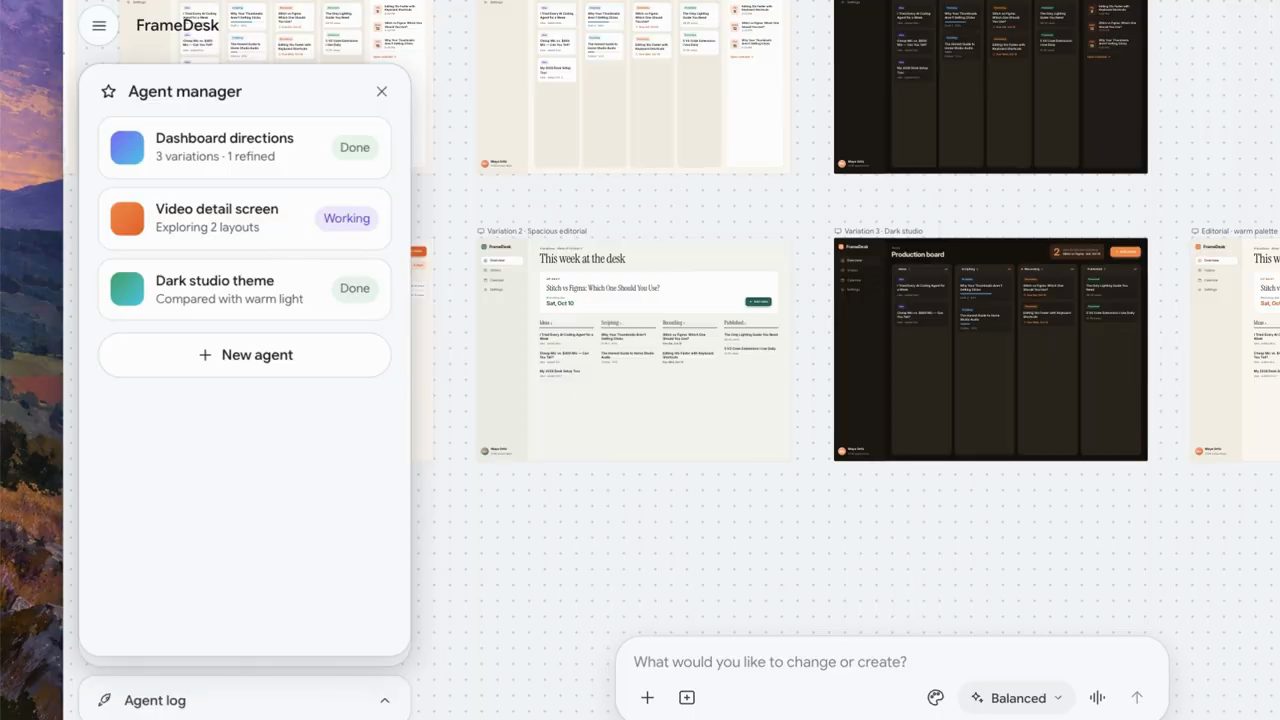Open the Dashboard directions agent
Viewport: 1280px width, 720px height.
click(x=245, y=147)
